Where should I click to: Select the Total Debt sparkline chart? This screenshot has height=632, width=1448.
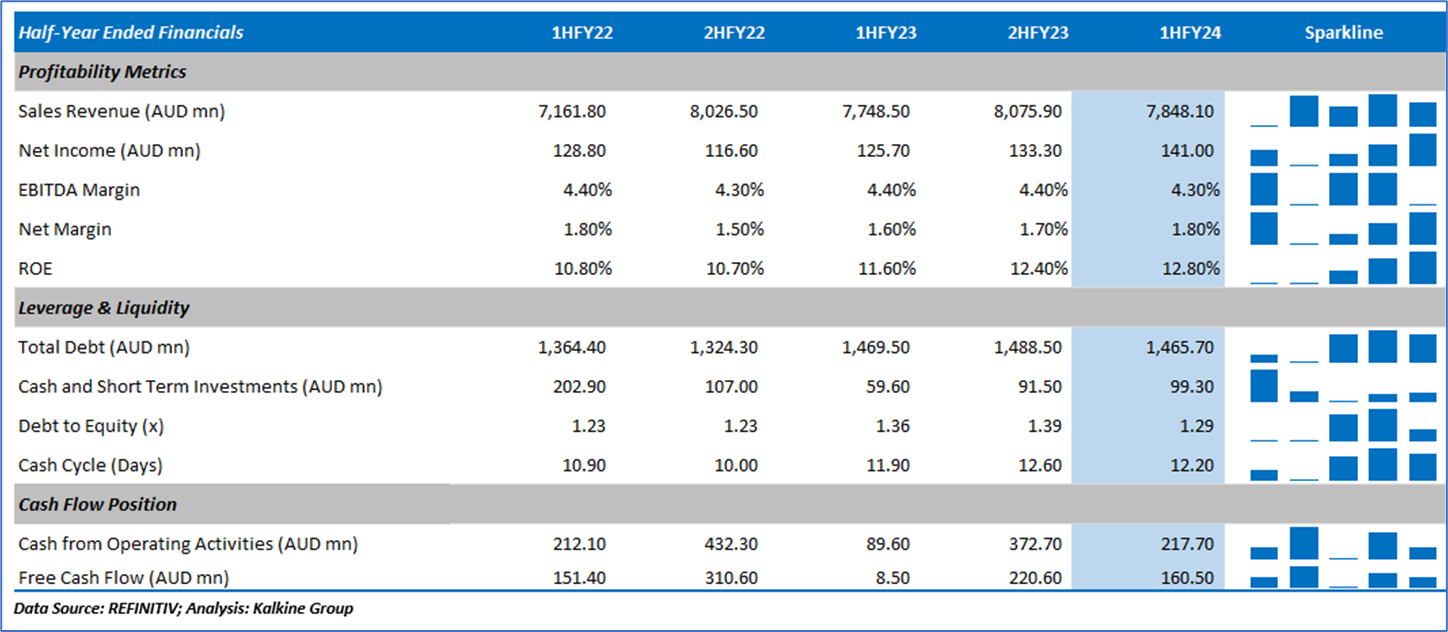(1343, 348)
